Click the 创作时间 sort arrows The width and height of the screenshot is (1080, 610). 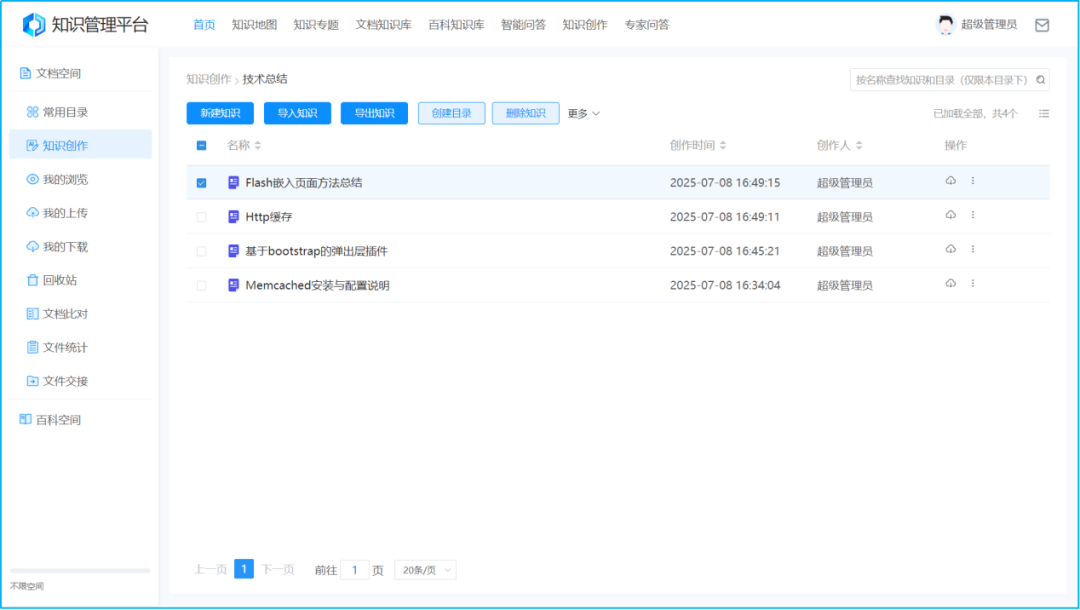[x=721, y=145]
